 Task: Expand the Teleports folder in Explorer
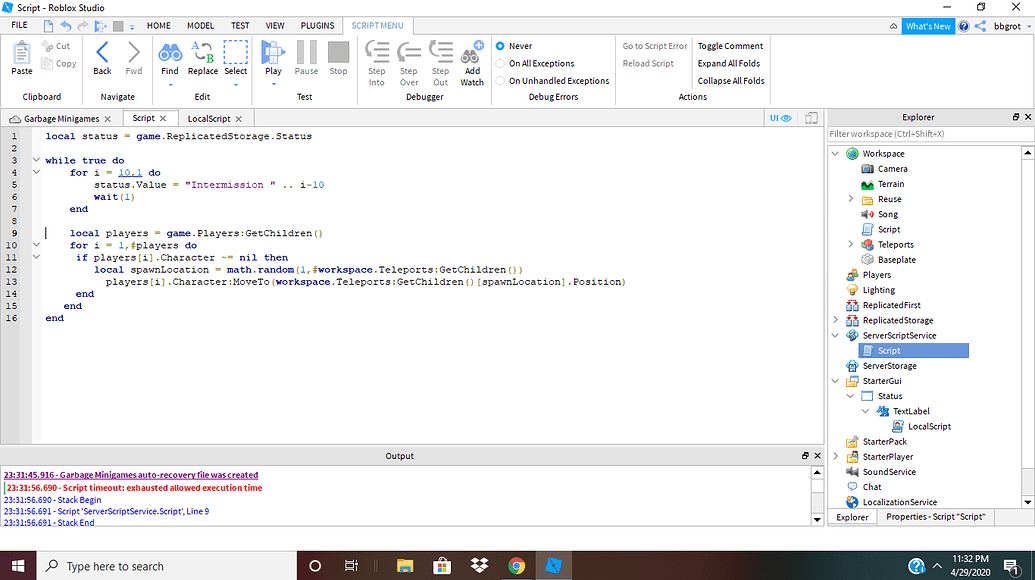click(851, 245)
